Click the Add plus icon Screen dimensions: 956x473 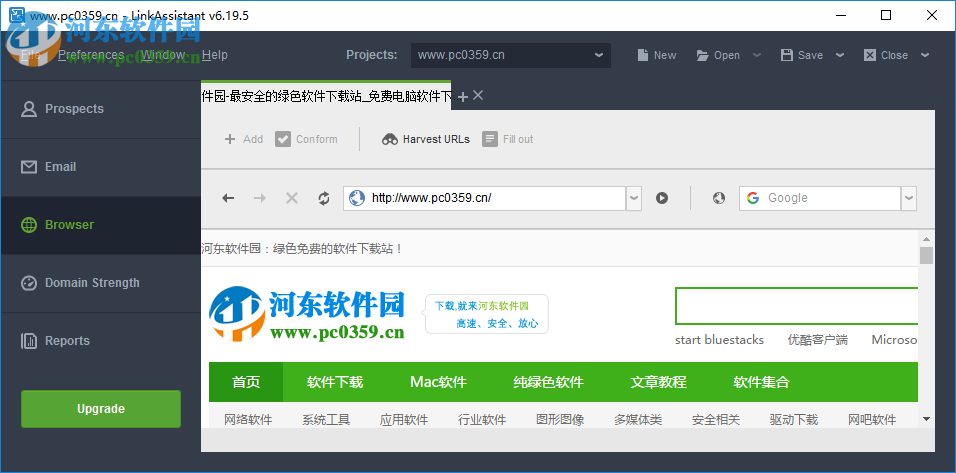230,139
